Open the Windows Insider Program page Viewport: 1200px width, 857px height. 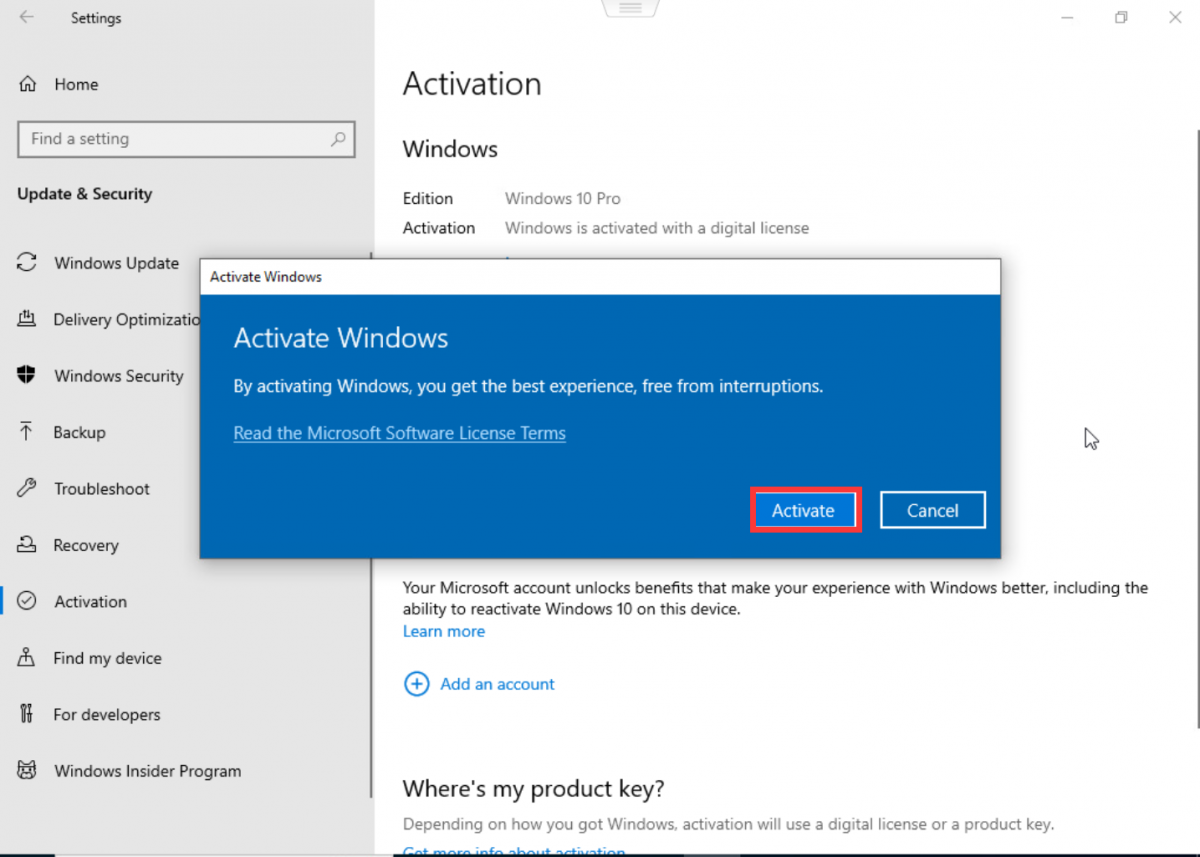click(x=148, y=771)
